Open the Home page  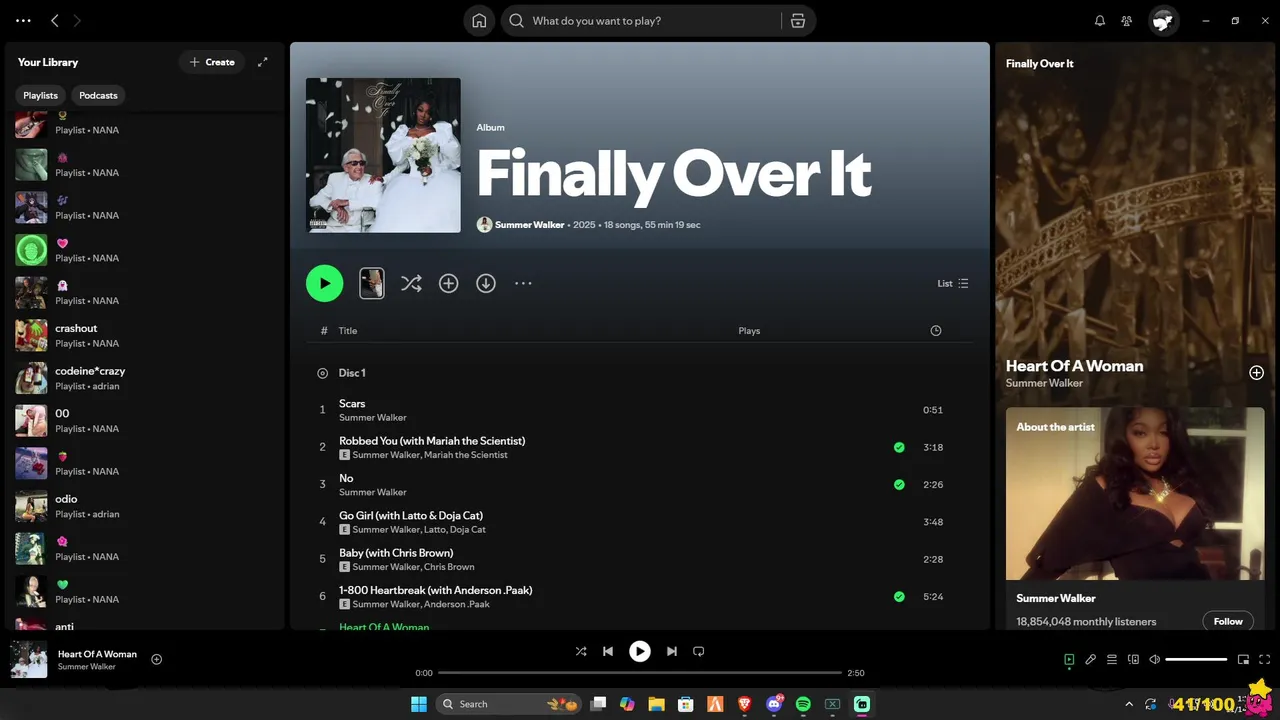479,20
